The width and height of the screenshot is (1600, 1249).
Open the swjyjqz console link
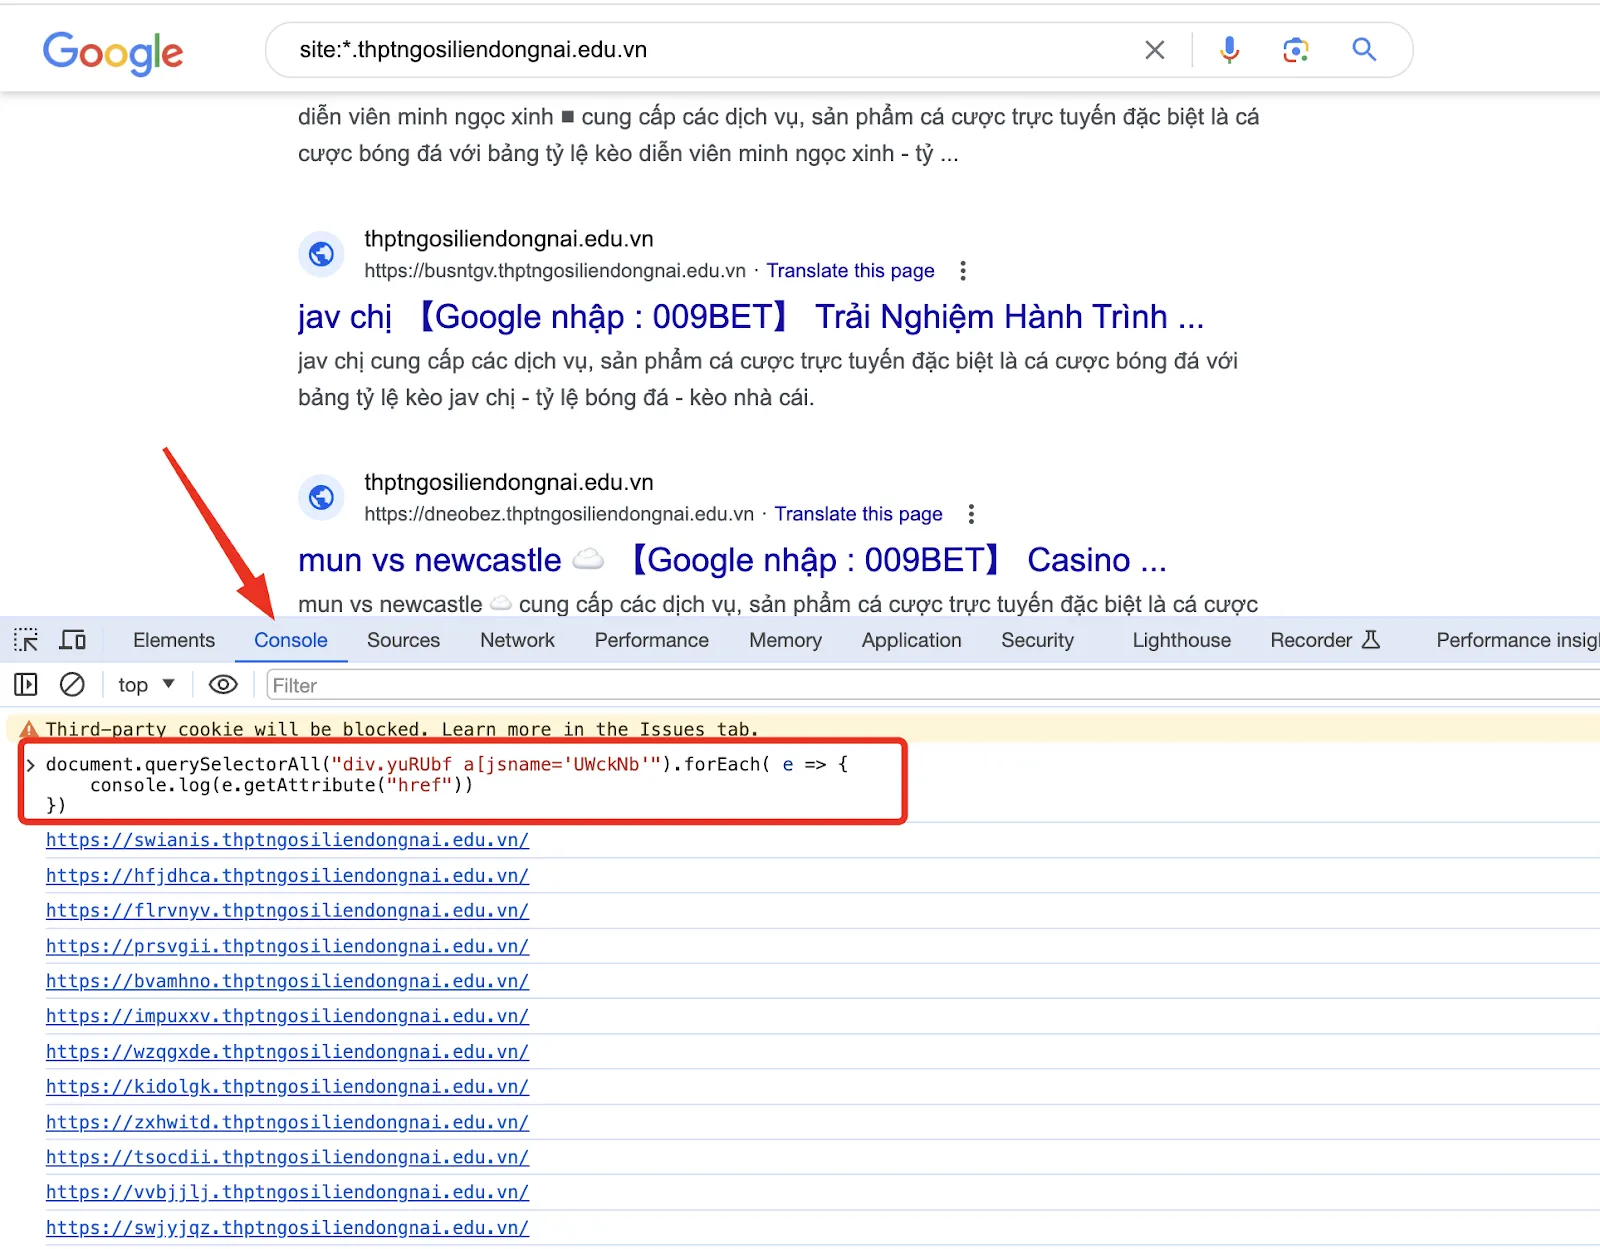click(x=287, y=1228)
